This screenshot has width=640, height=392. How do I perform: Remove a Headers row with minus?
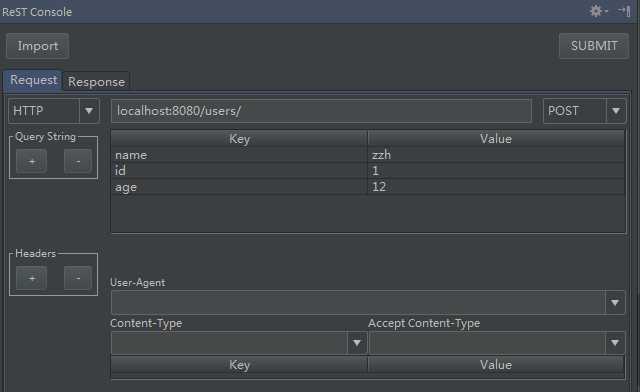pos(78,278)
